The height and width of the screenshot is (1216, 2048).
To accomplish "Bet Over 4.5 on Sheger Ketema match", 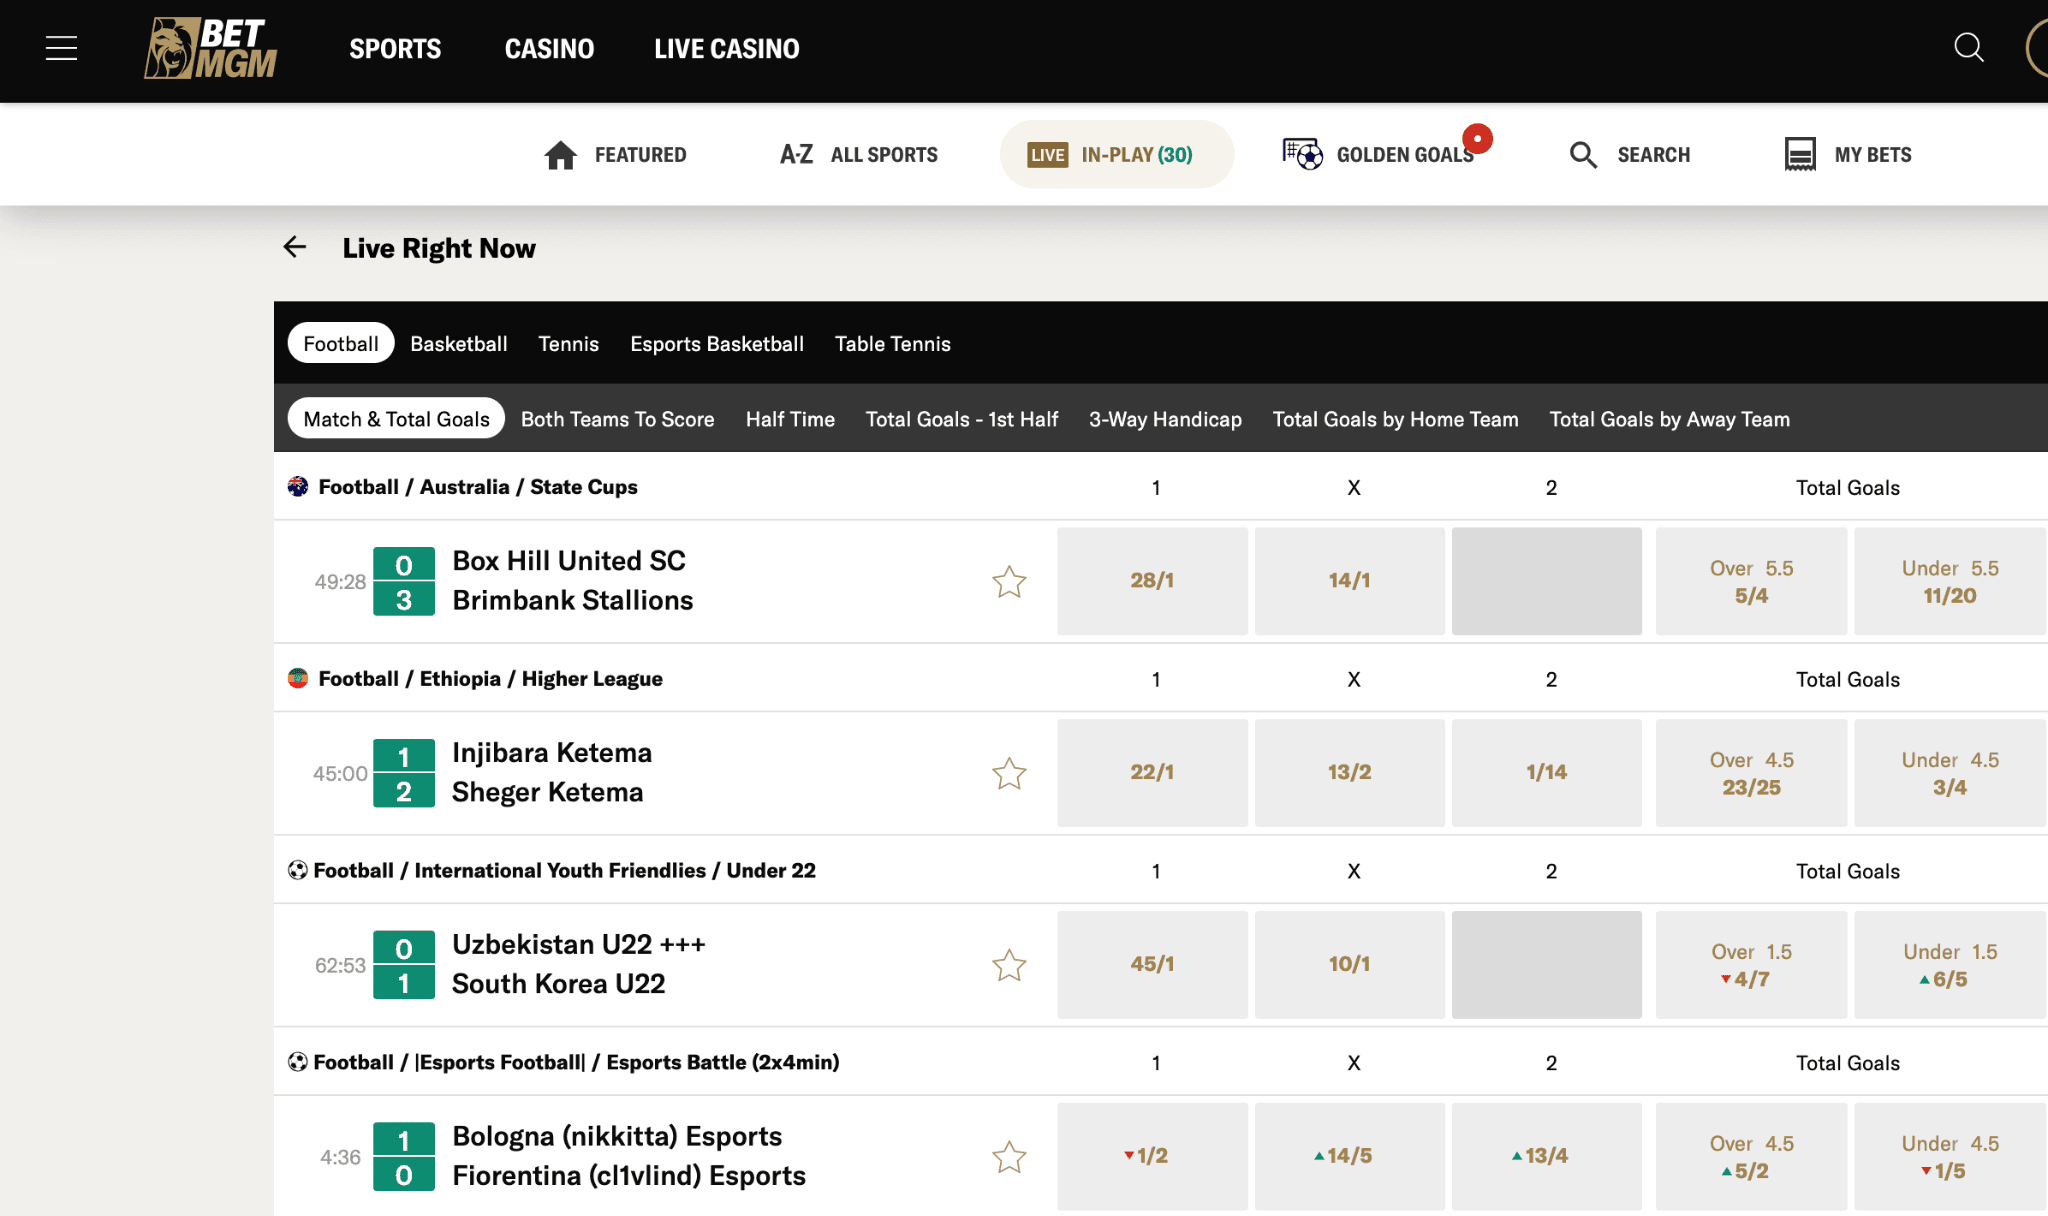I will [x=1750, y=772].
